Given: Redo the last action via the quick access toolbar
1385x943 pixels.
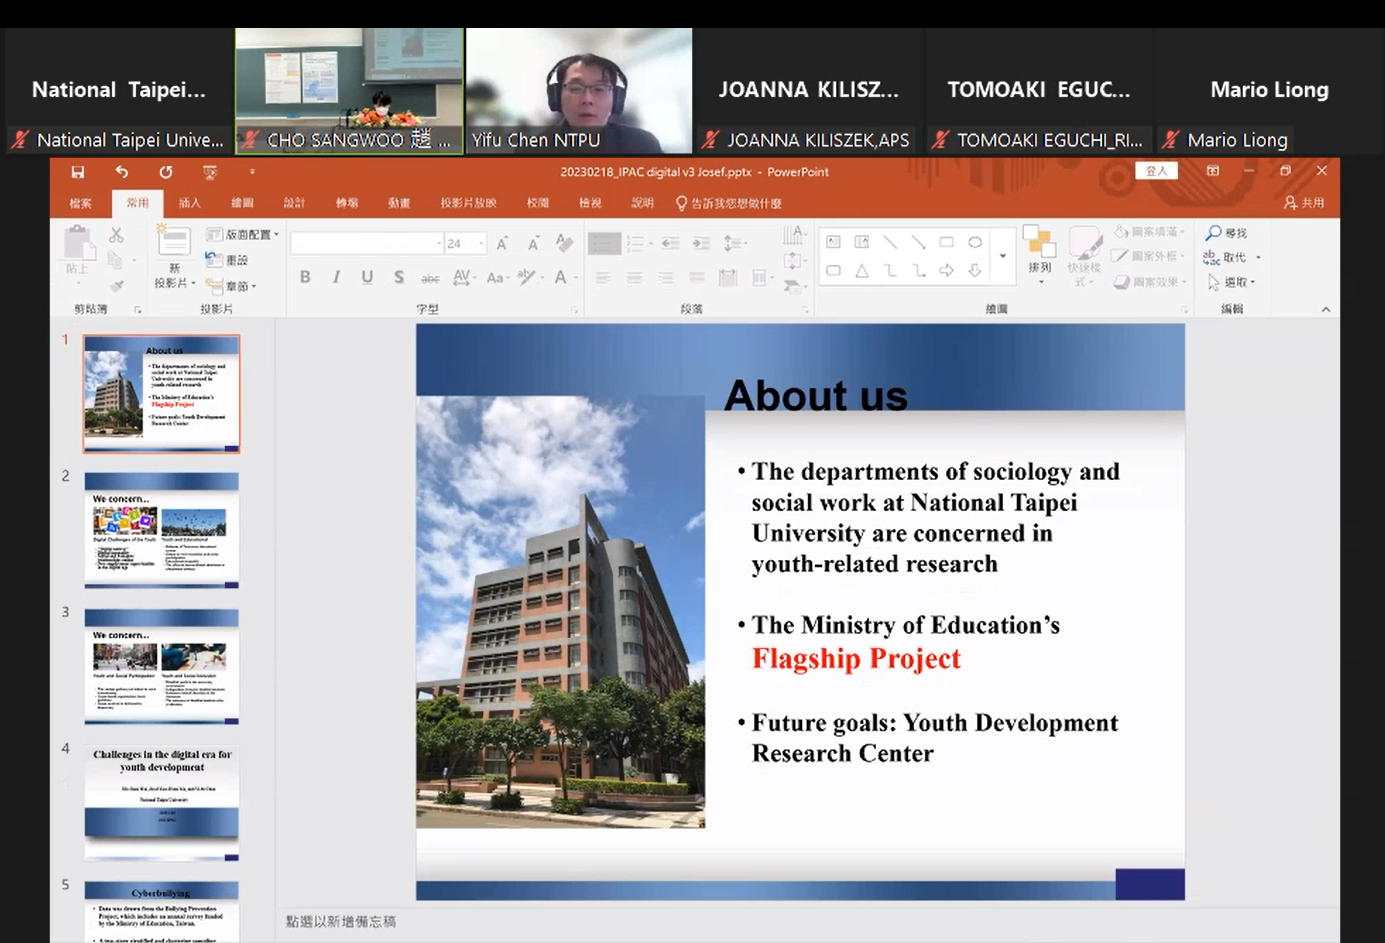Looking at the screenshot, I should pos(165,172).
